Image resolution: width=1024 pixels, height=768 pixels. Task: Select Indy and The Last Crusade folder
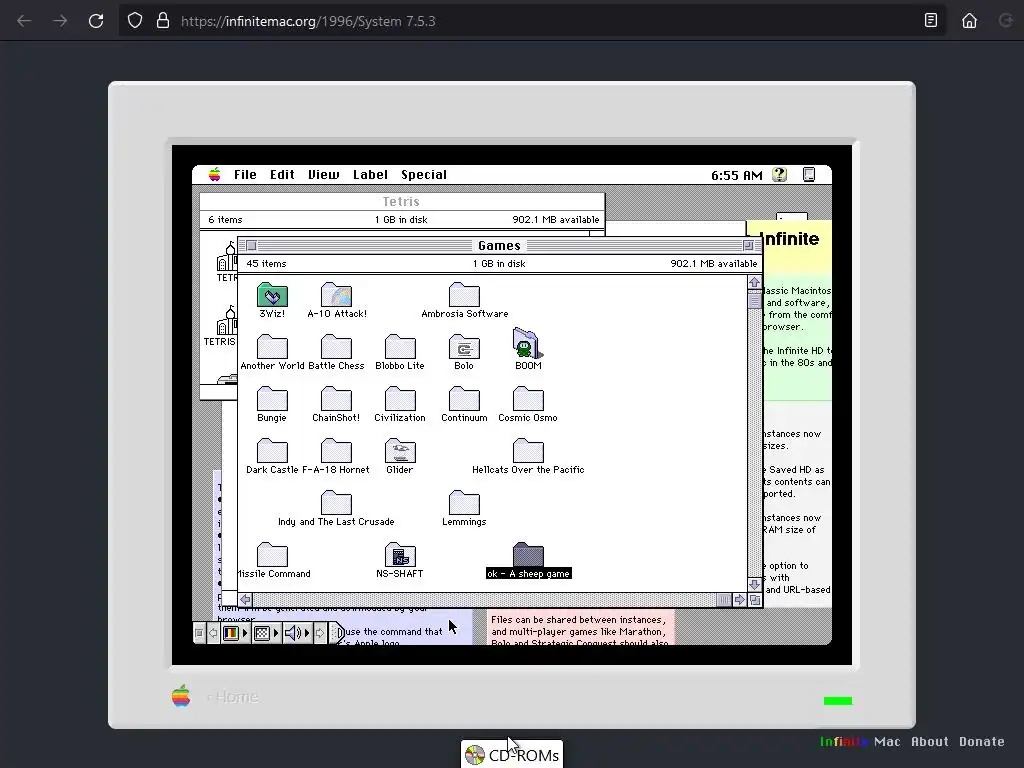point(336,503)
